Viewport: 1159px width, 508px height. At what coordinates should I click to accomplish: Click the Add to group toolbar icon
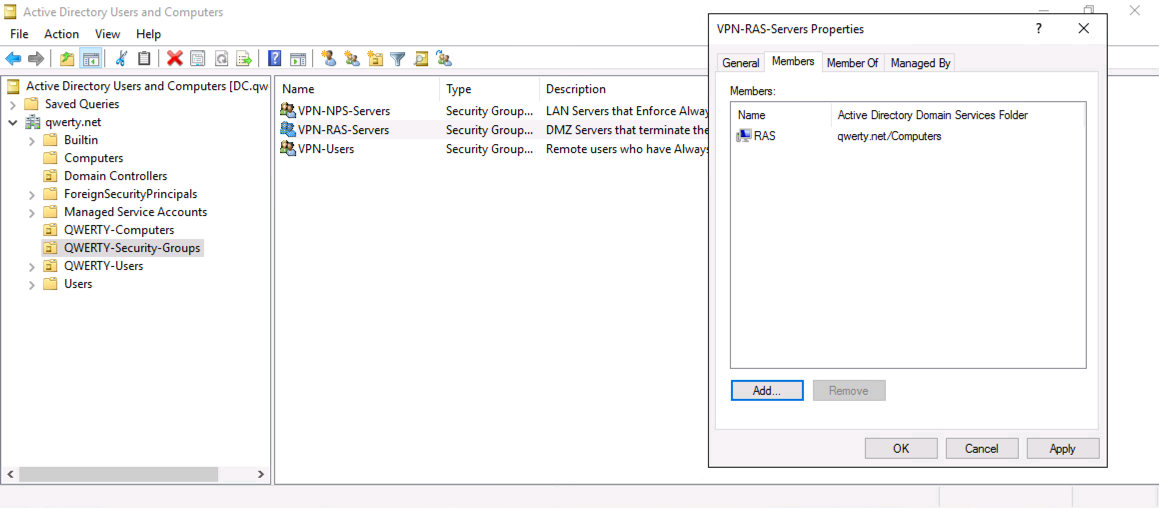444,58
